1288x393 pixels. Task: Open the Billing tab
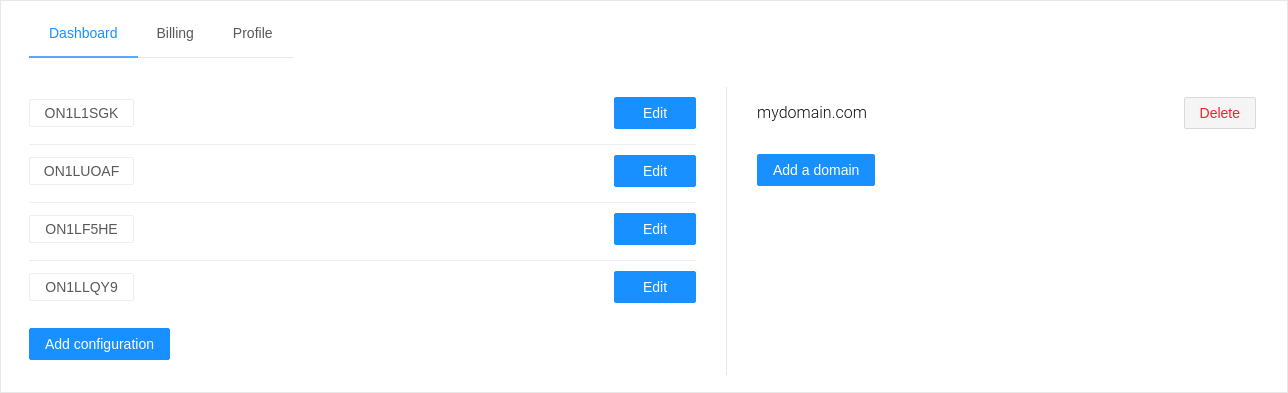click(x=175, y=33)
